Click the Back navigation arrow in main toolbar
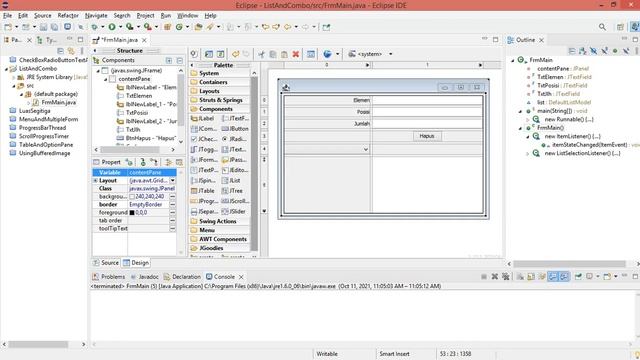 [287, 27]
